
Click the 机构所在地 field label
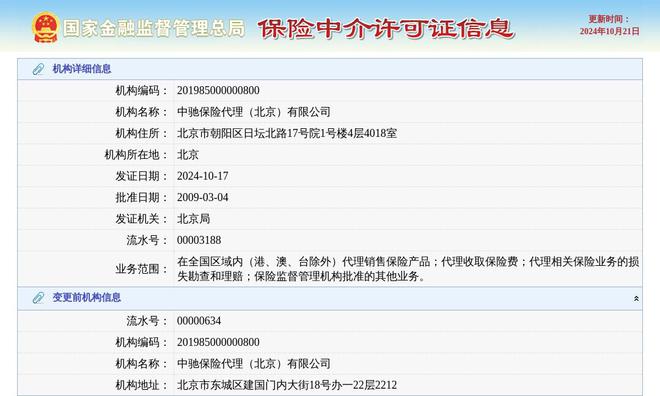pos(136,154)
